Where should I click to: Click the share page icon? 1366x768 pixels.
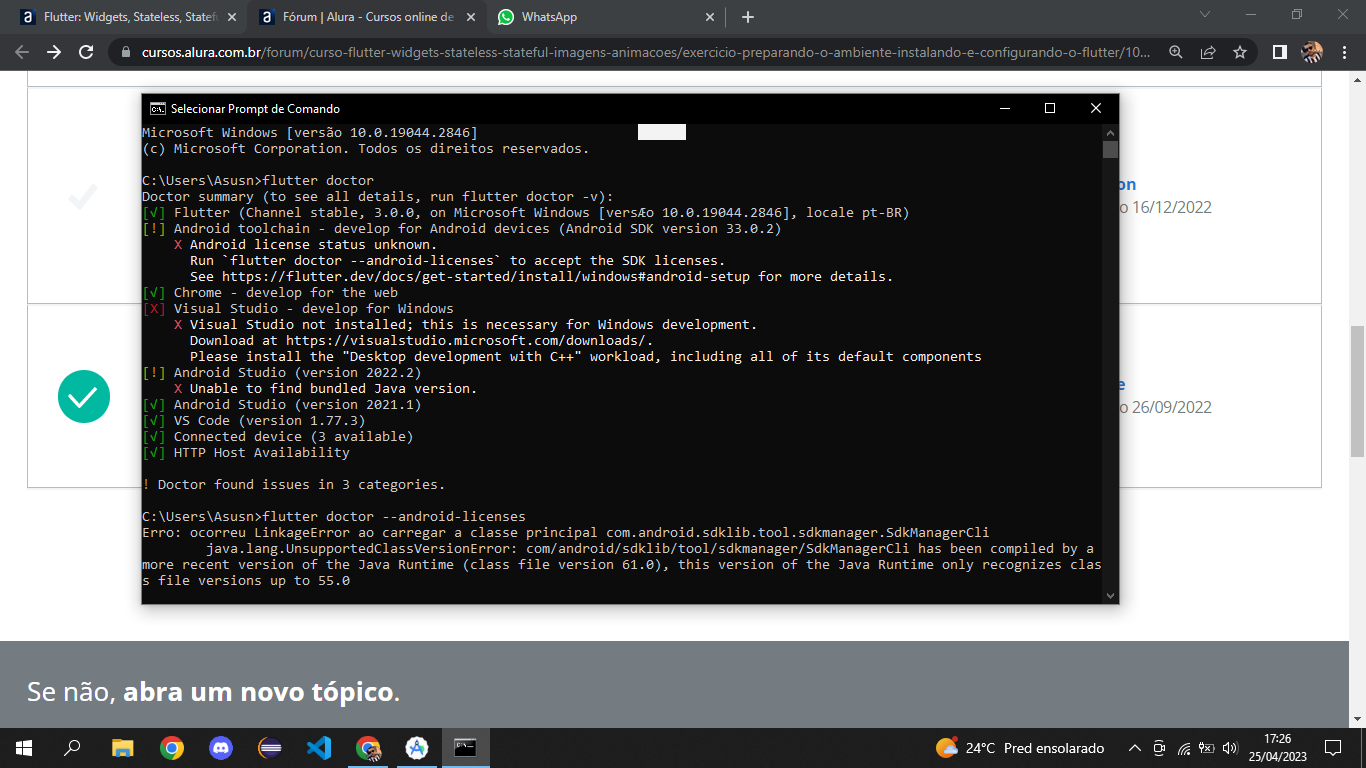point(1208,52)
